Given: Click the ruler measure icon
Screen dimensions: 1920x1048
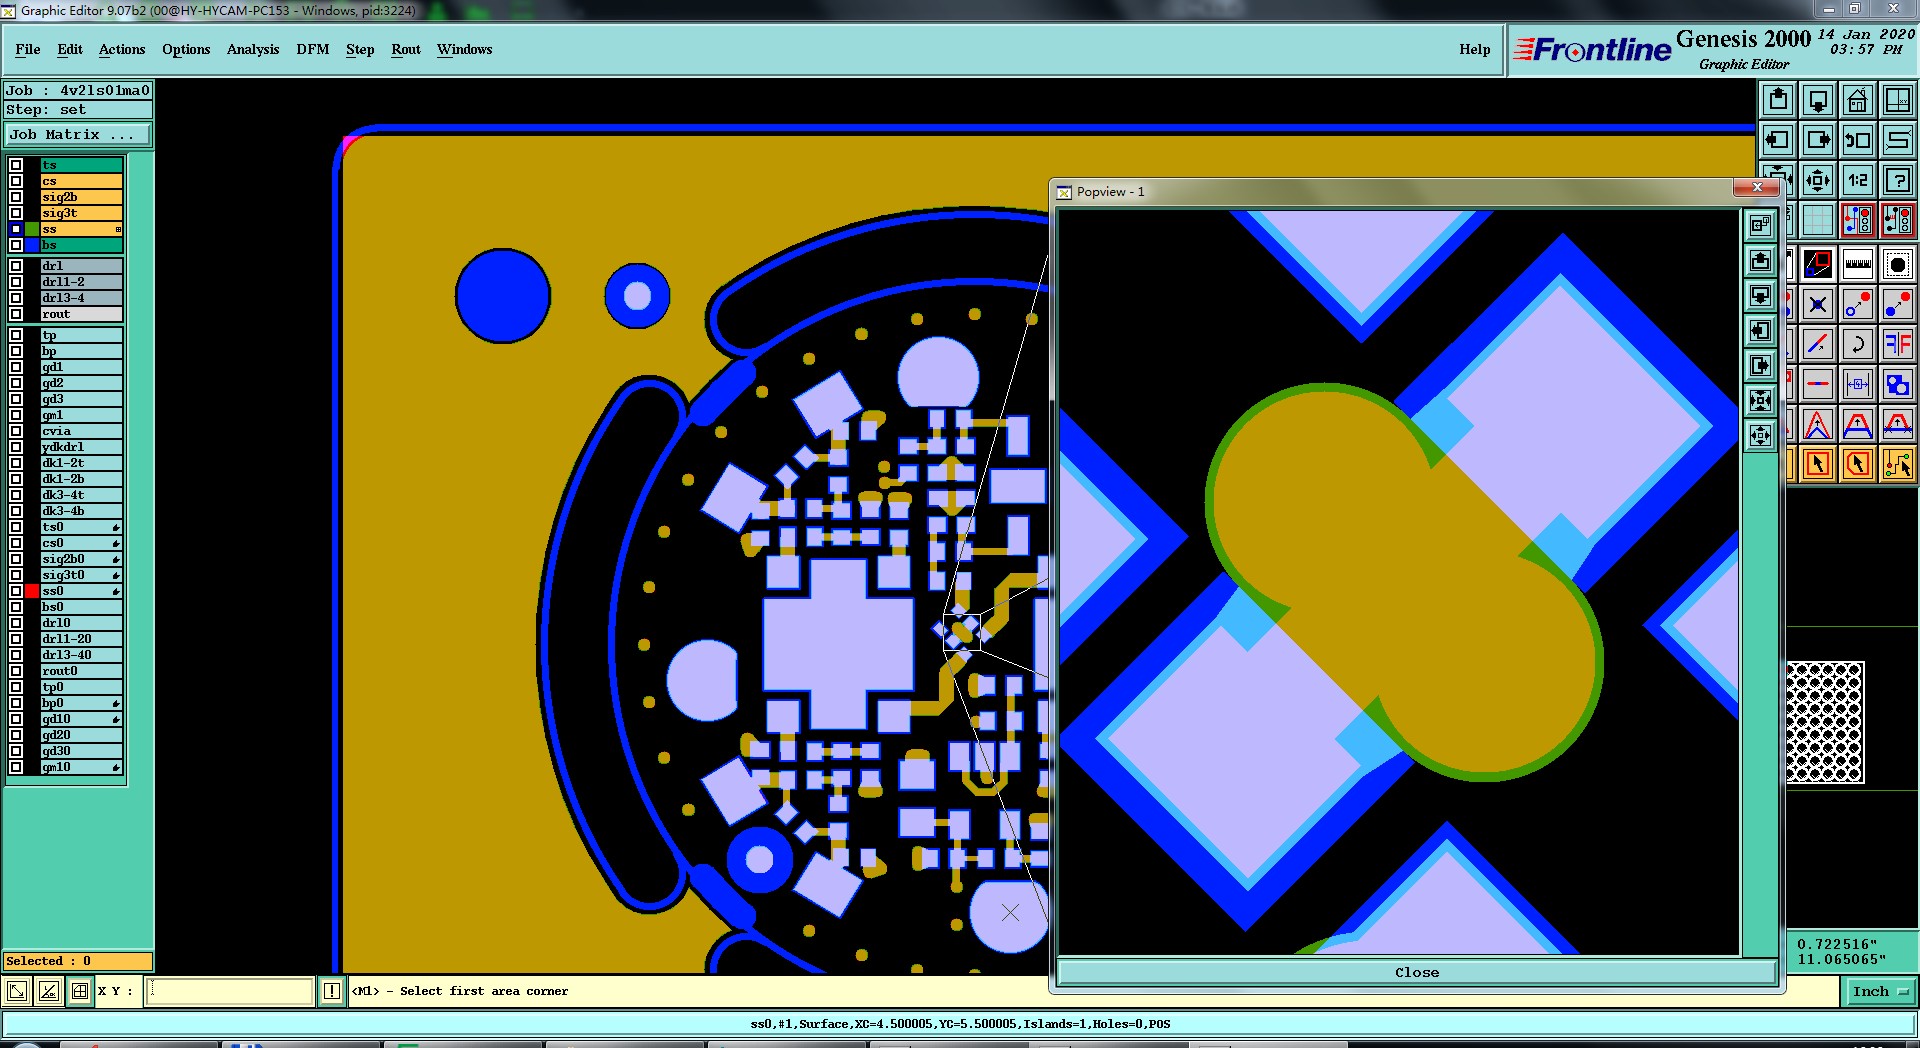Looking at the screenshot, I should coord(1858,265).
